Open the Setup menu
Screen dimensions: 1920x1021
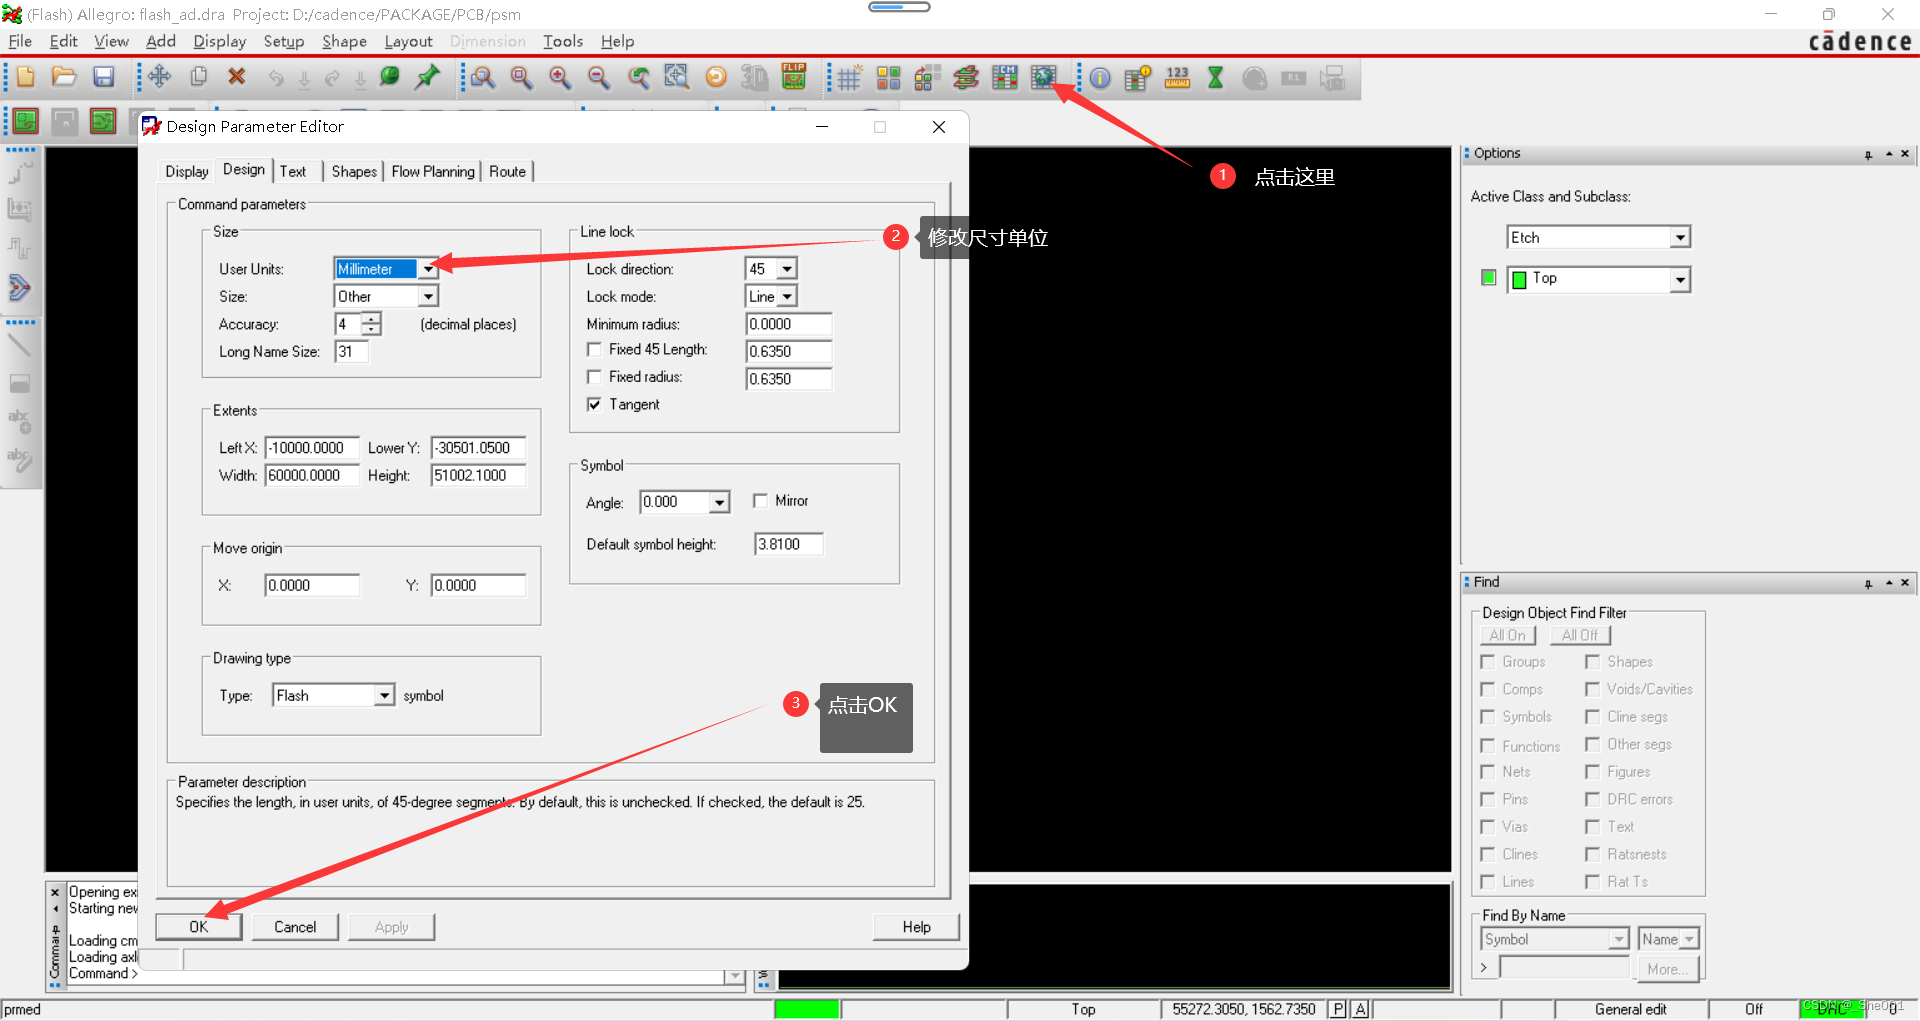click(284, 41)
